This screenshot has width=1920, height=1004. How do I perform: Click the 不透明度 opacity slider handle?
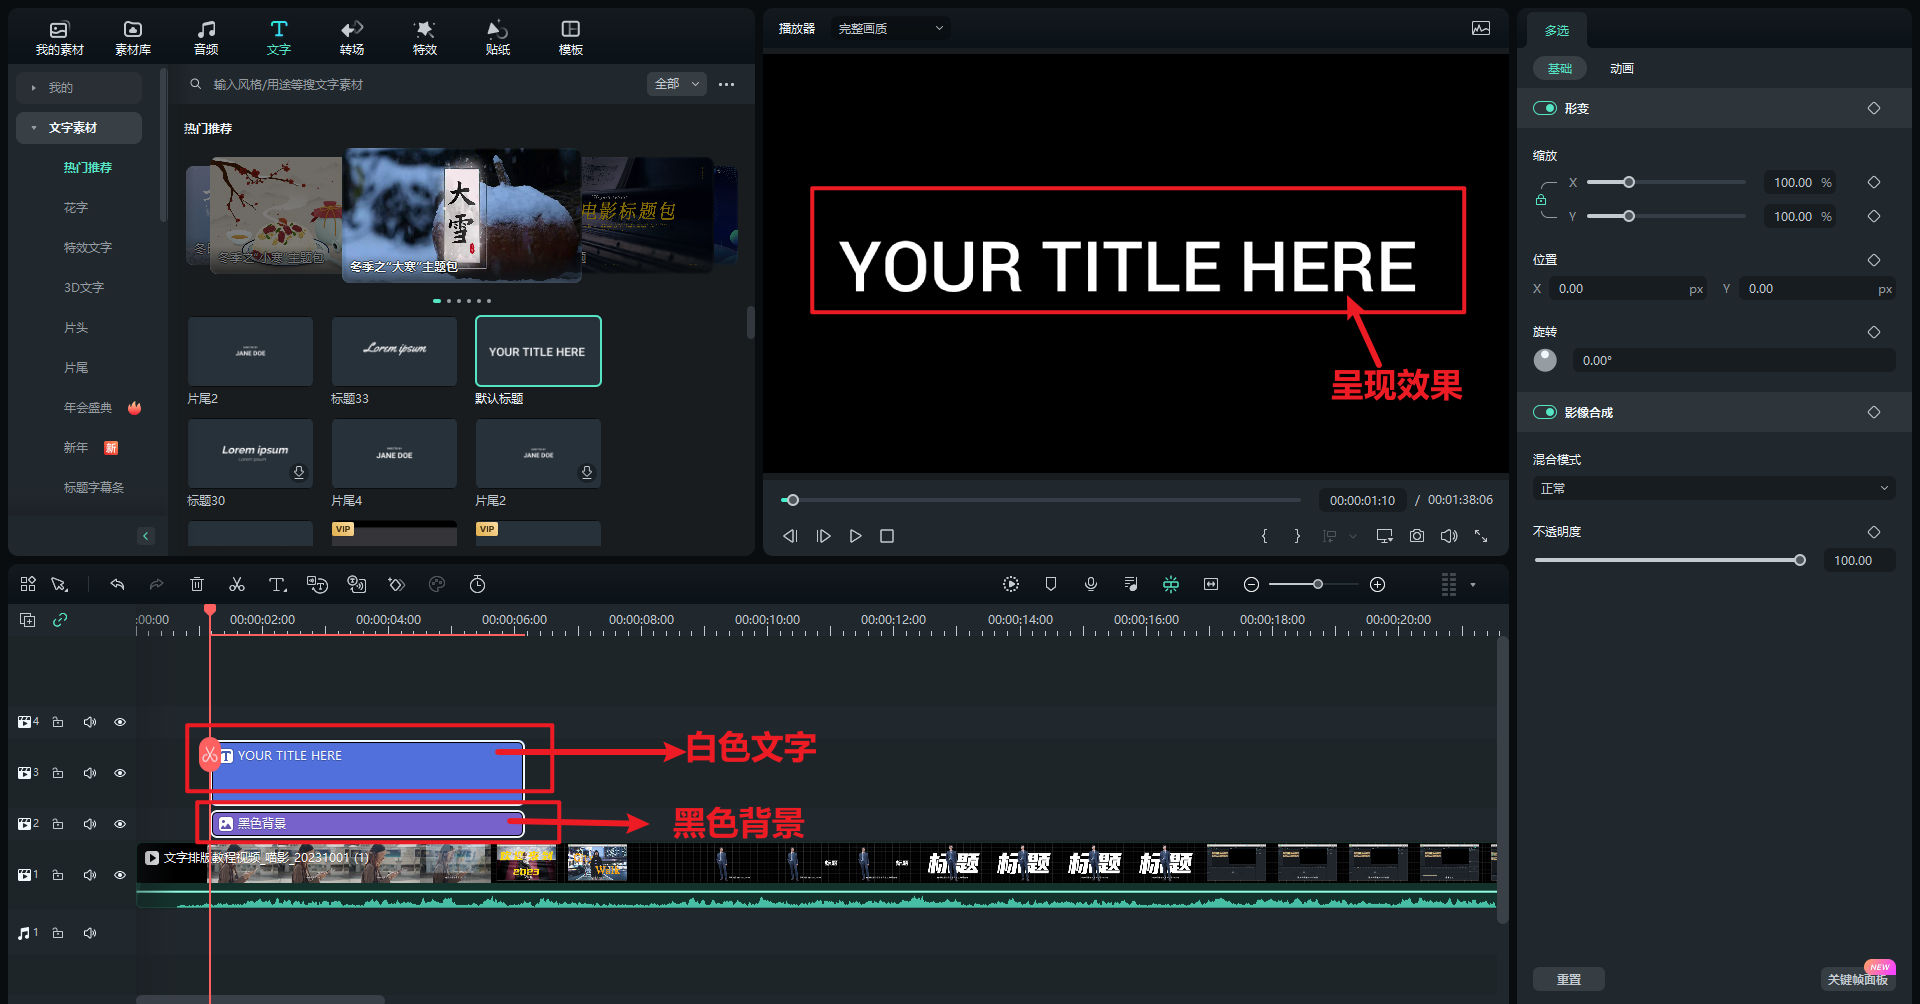pyautogui.click(x=1800, y=560)
